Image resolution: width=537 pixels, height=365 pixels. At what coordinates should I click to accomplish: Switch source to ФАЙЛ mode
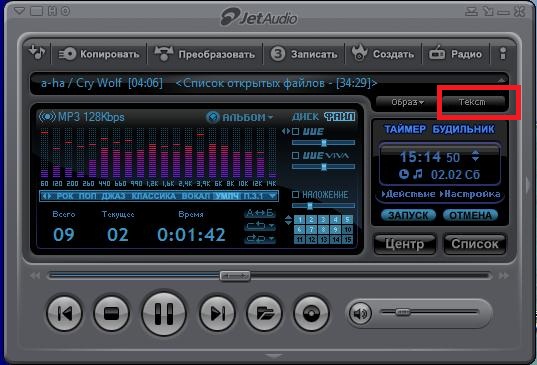tap(340, 117)
